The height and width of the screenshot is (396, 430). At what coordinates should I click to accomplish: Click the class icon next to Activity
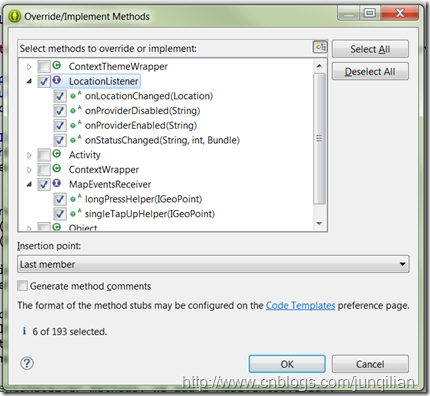point(57,154)
